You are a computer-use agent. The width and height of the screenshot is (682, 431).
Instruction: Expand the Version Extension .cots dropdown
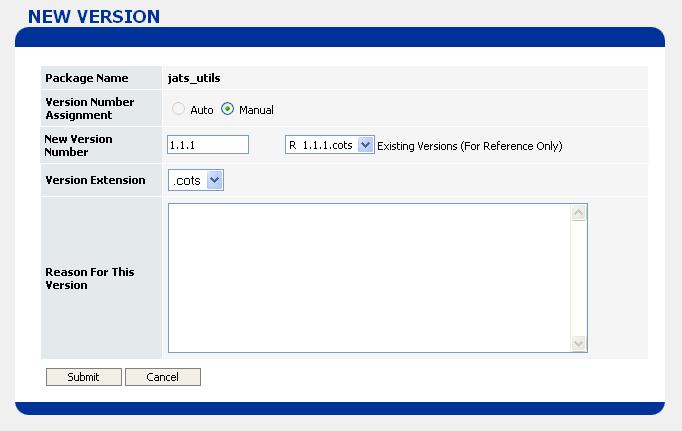click(196, 180)
